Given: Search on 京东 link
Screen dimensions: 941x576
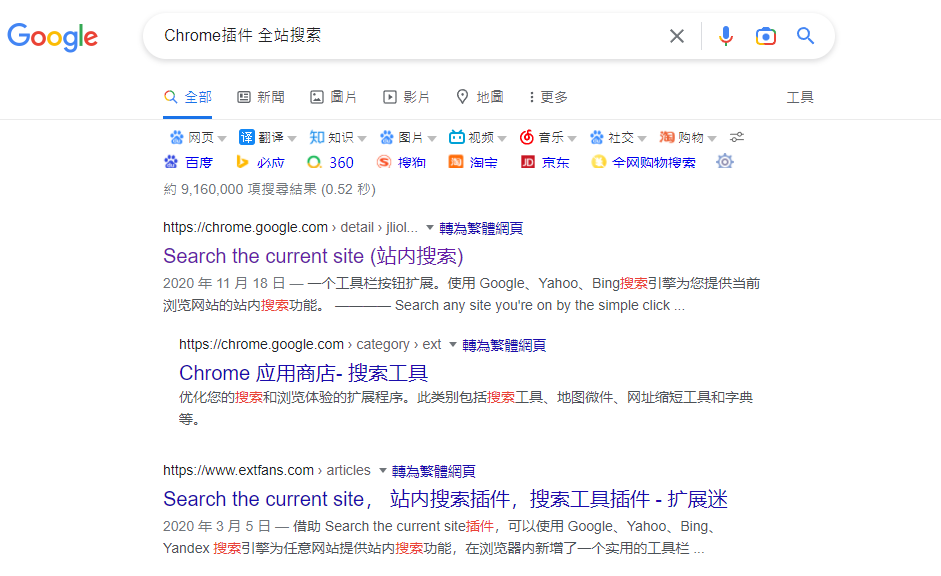Looking at the screenshot, I should click(x=555, y=163).
